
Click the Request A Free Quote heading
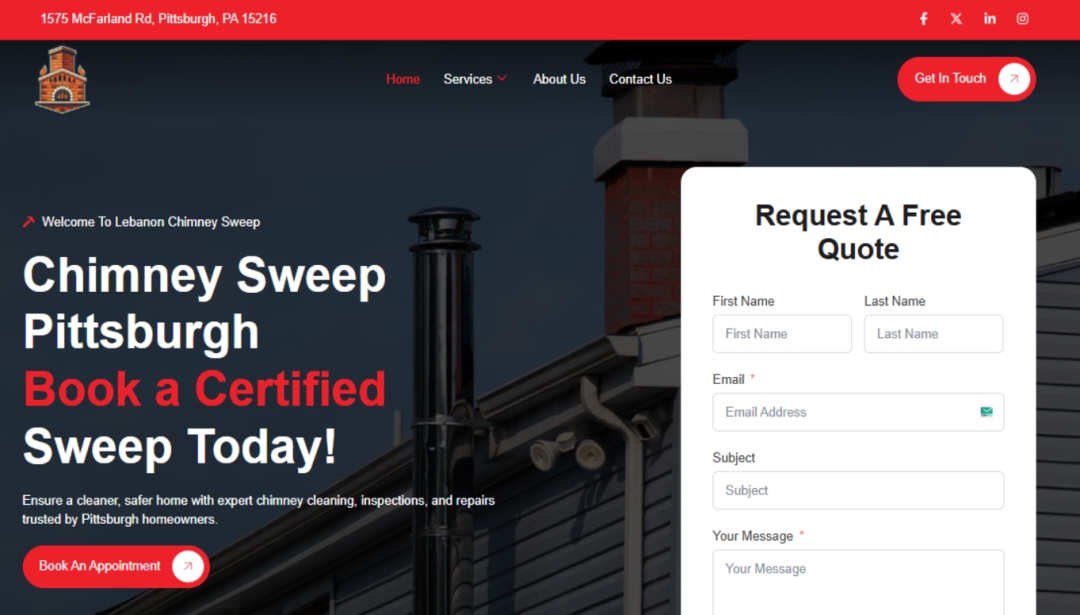click(858, 232)
